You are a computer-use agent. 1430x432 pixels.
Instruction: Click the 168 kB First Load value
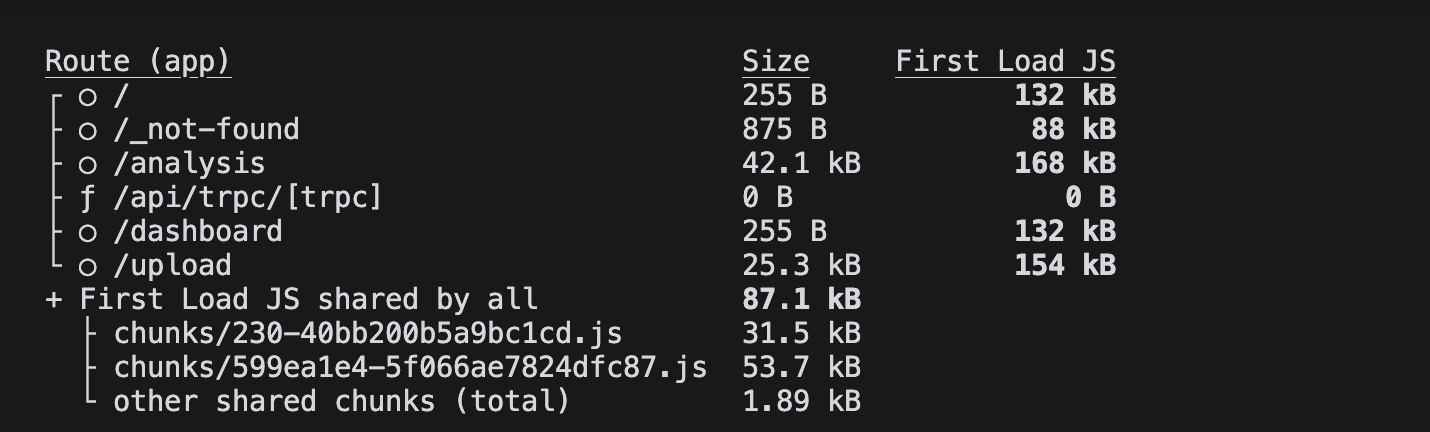(1064, 163)
